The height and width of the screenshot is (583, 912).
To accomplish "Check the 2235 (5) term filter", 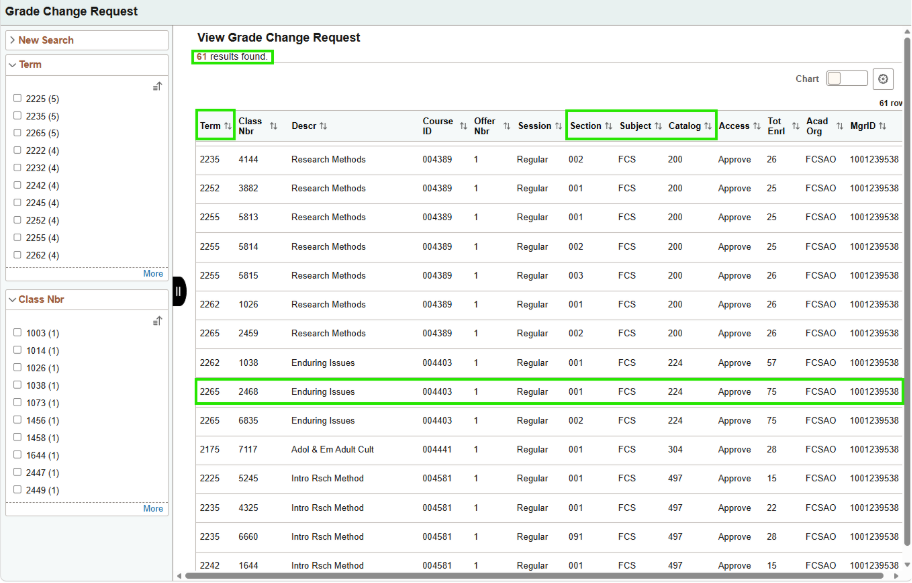I will pyautogui.click(x=17, y=116).
